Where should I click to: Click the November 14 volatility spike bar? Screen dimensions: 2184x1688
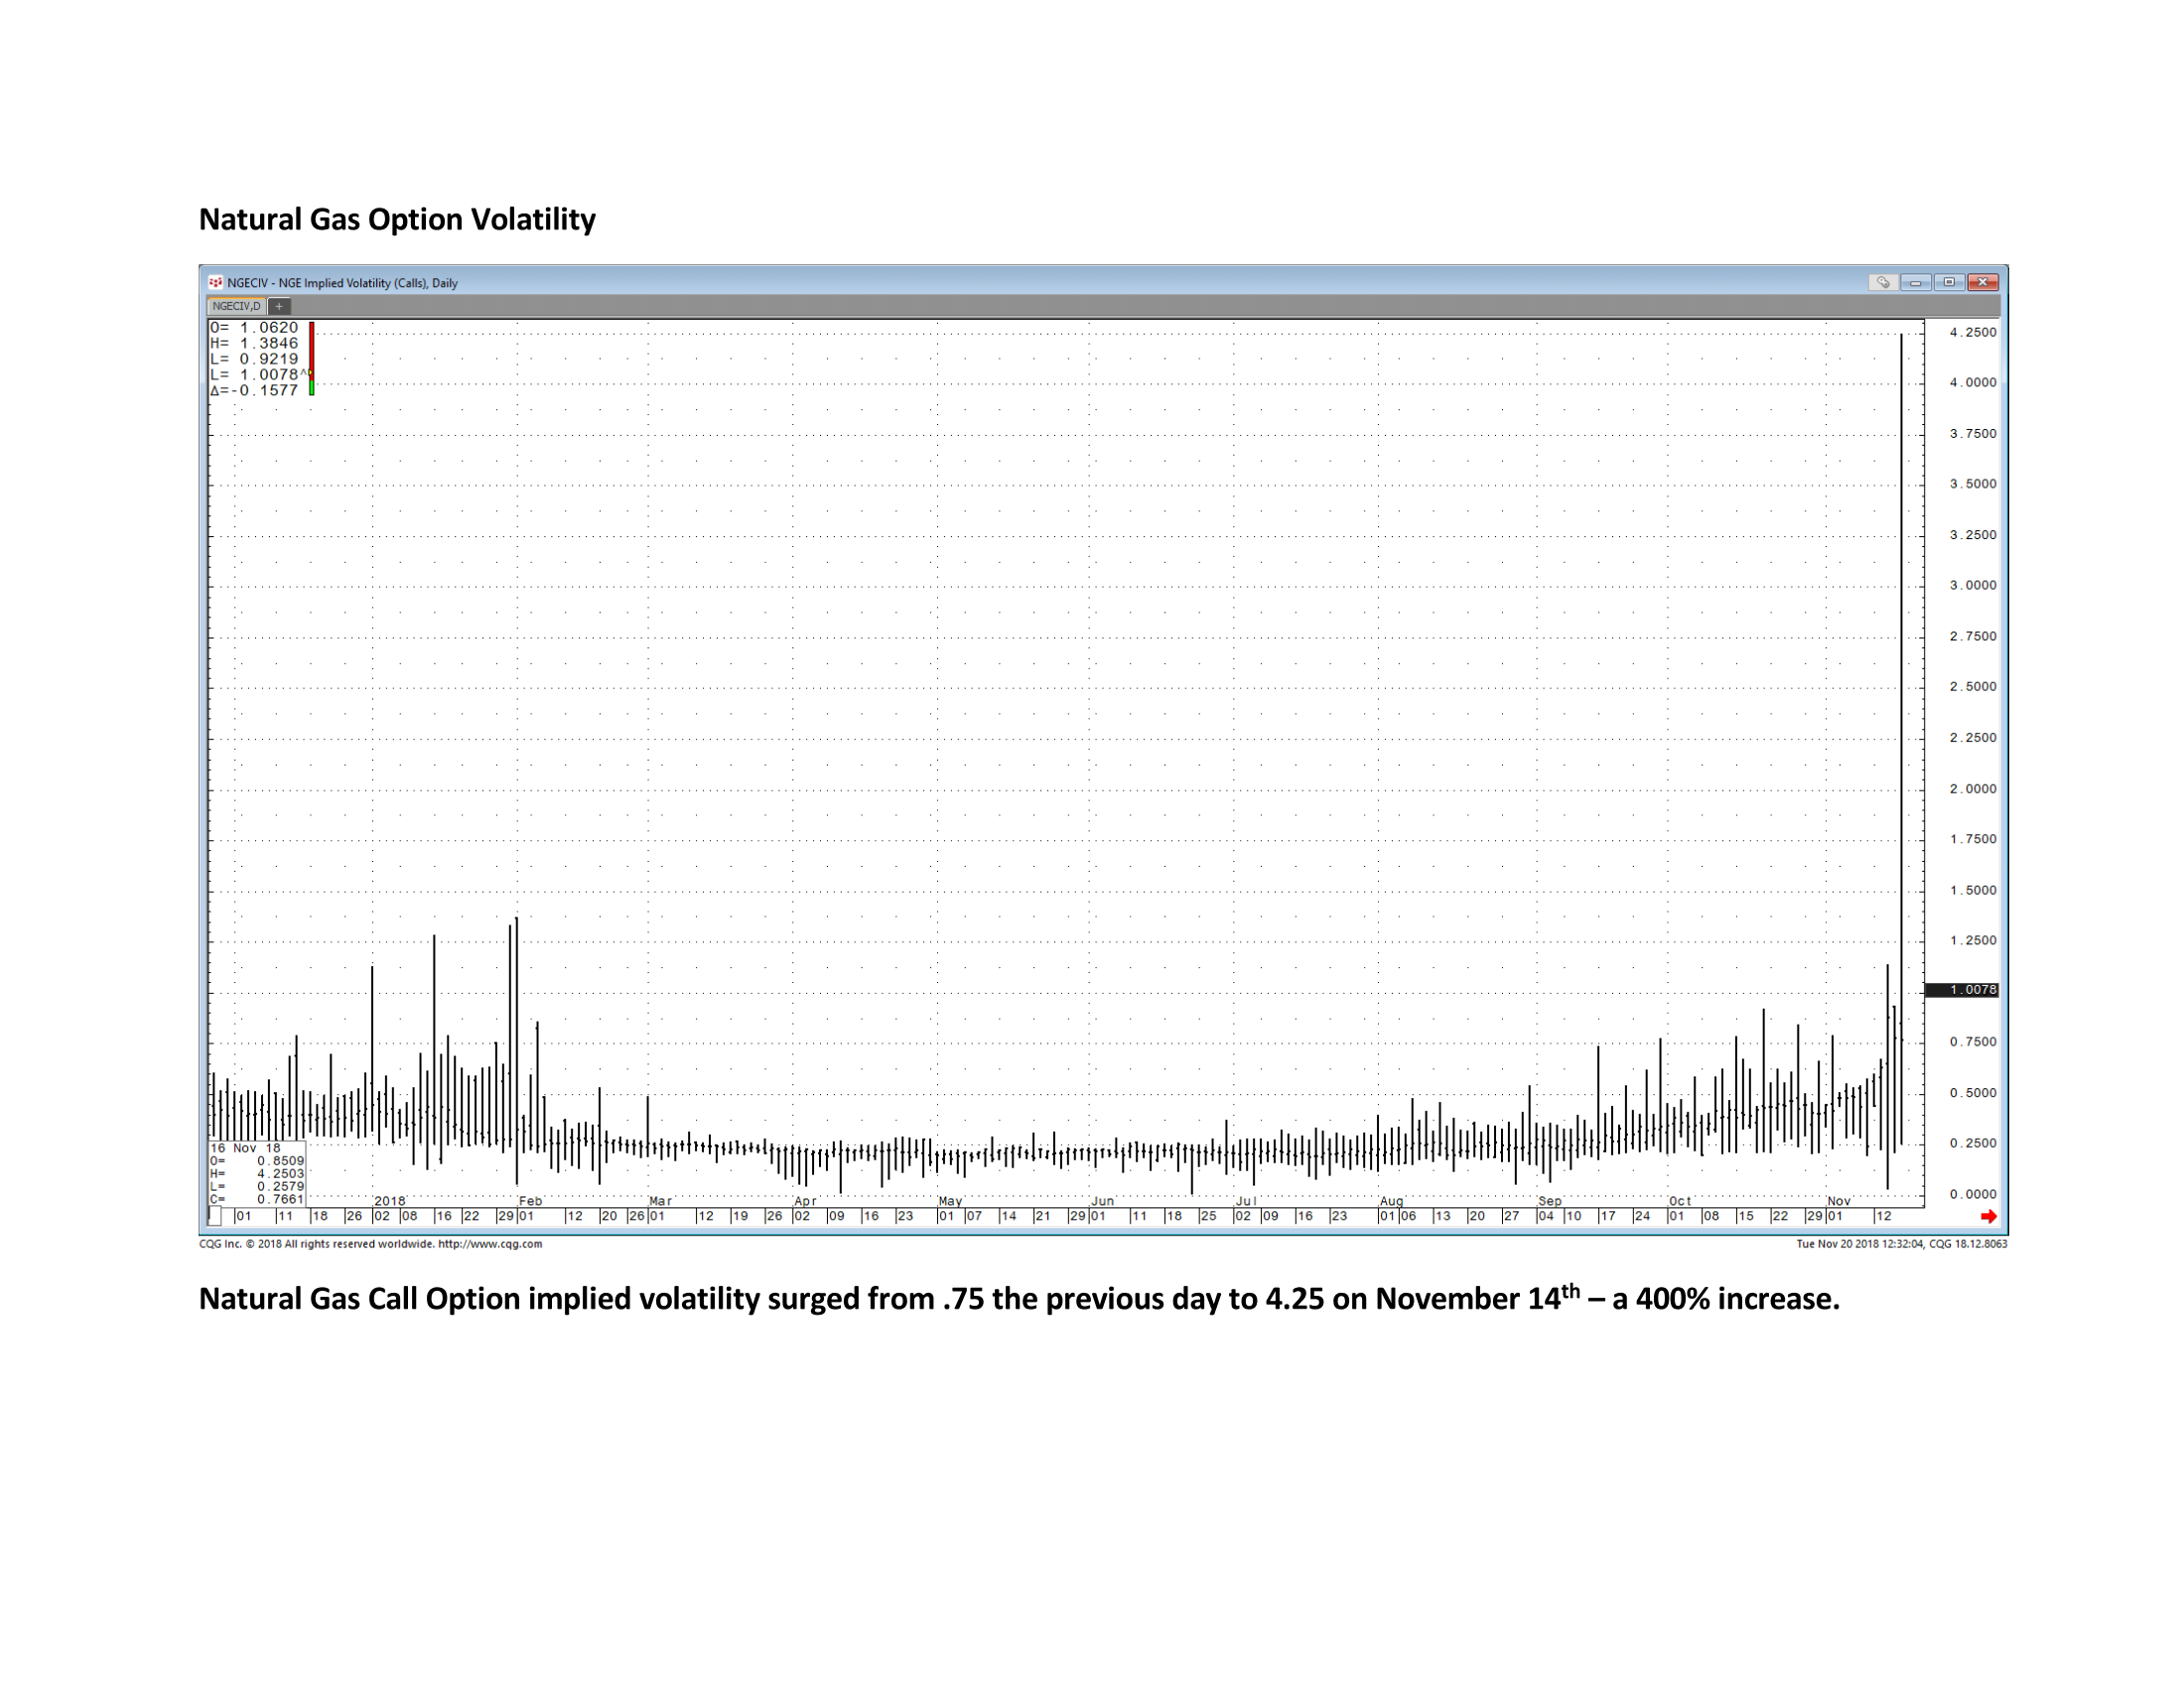point(1901,740)
